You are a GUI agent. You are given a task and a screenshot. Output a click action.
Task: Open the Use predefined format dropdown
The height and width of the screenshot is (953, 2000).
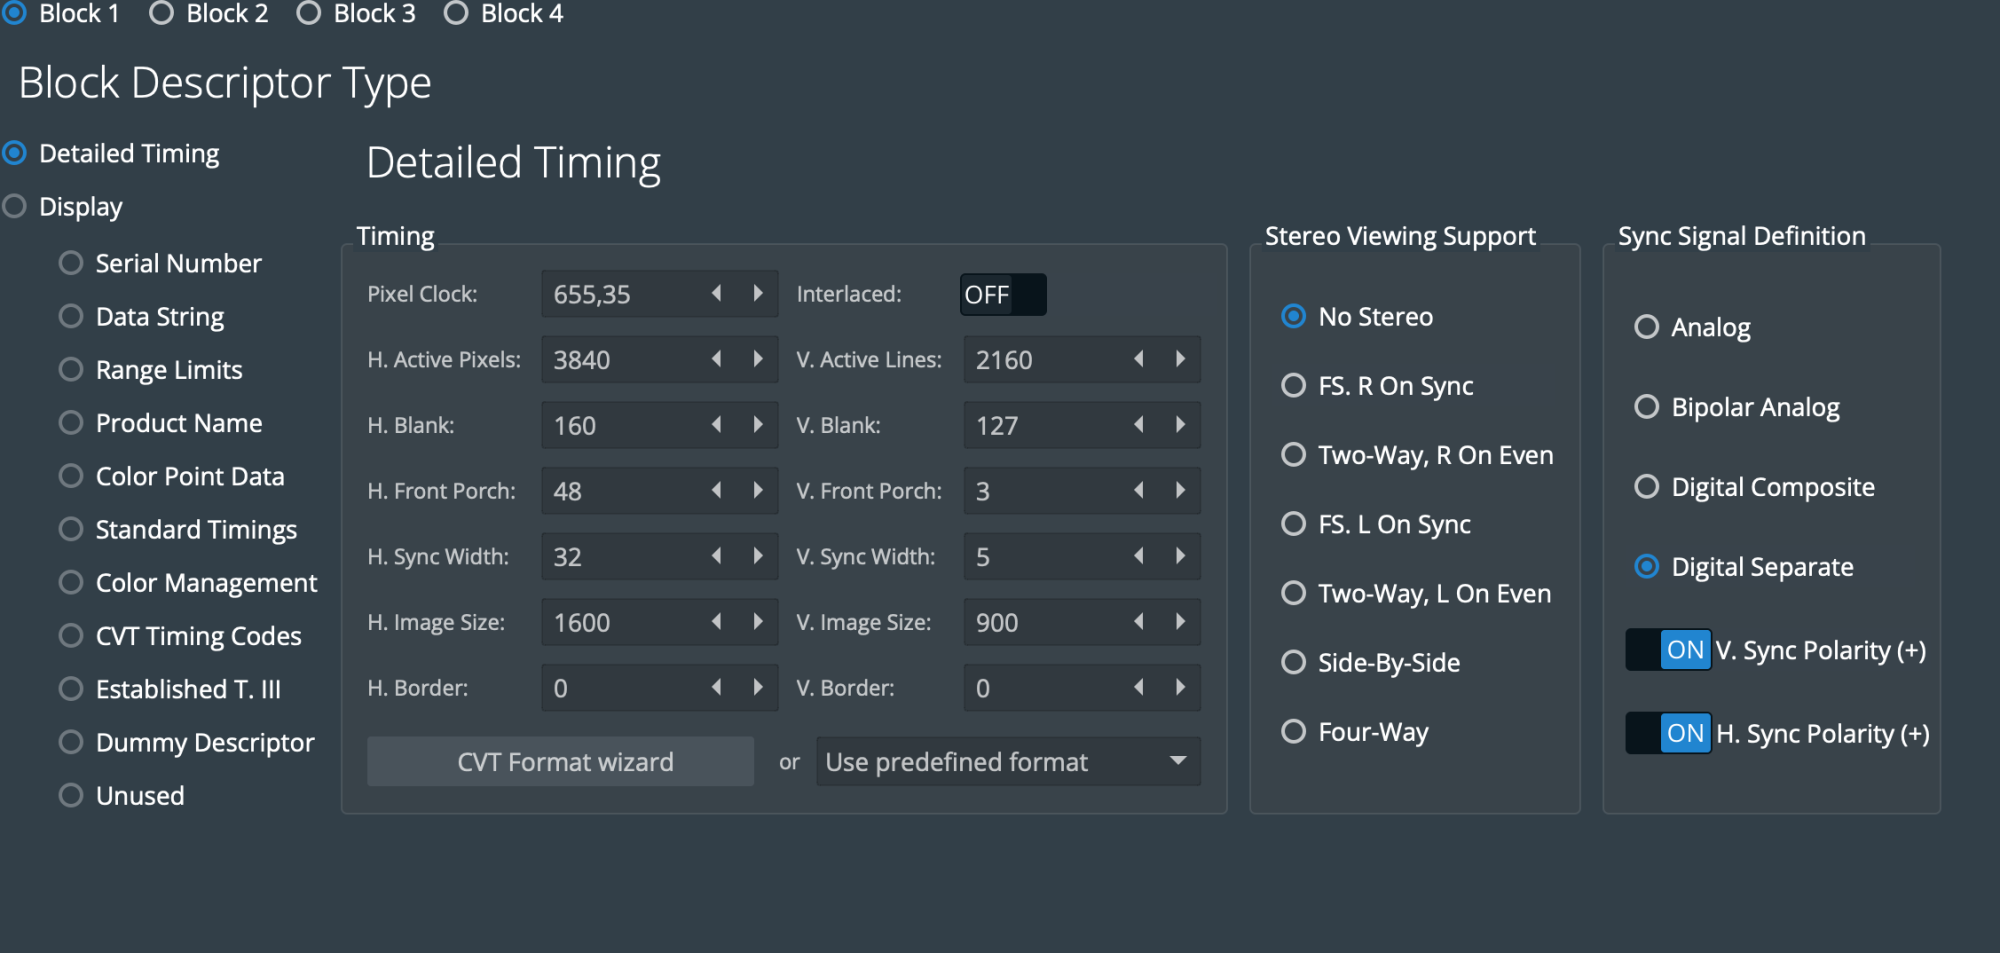pos(1007,762)
